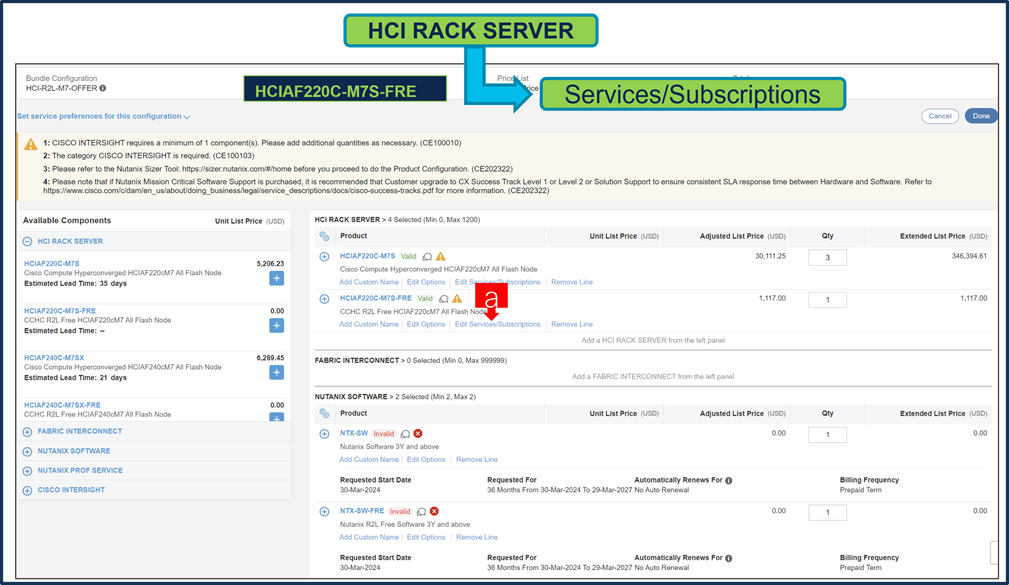The image size is (1009, 585).
Task: Edit quantity field for NTX-SW-FRE
Action: pyautogui.click(x=828, y=513)
